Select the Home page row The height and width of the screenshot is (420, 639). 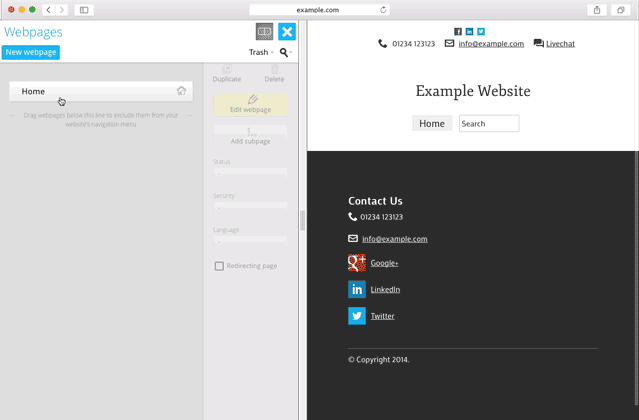101,91
